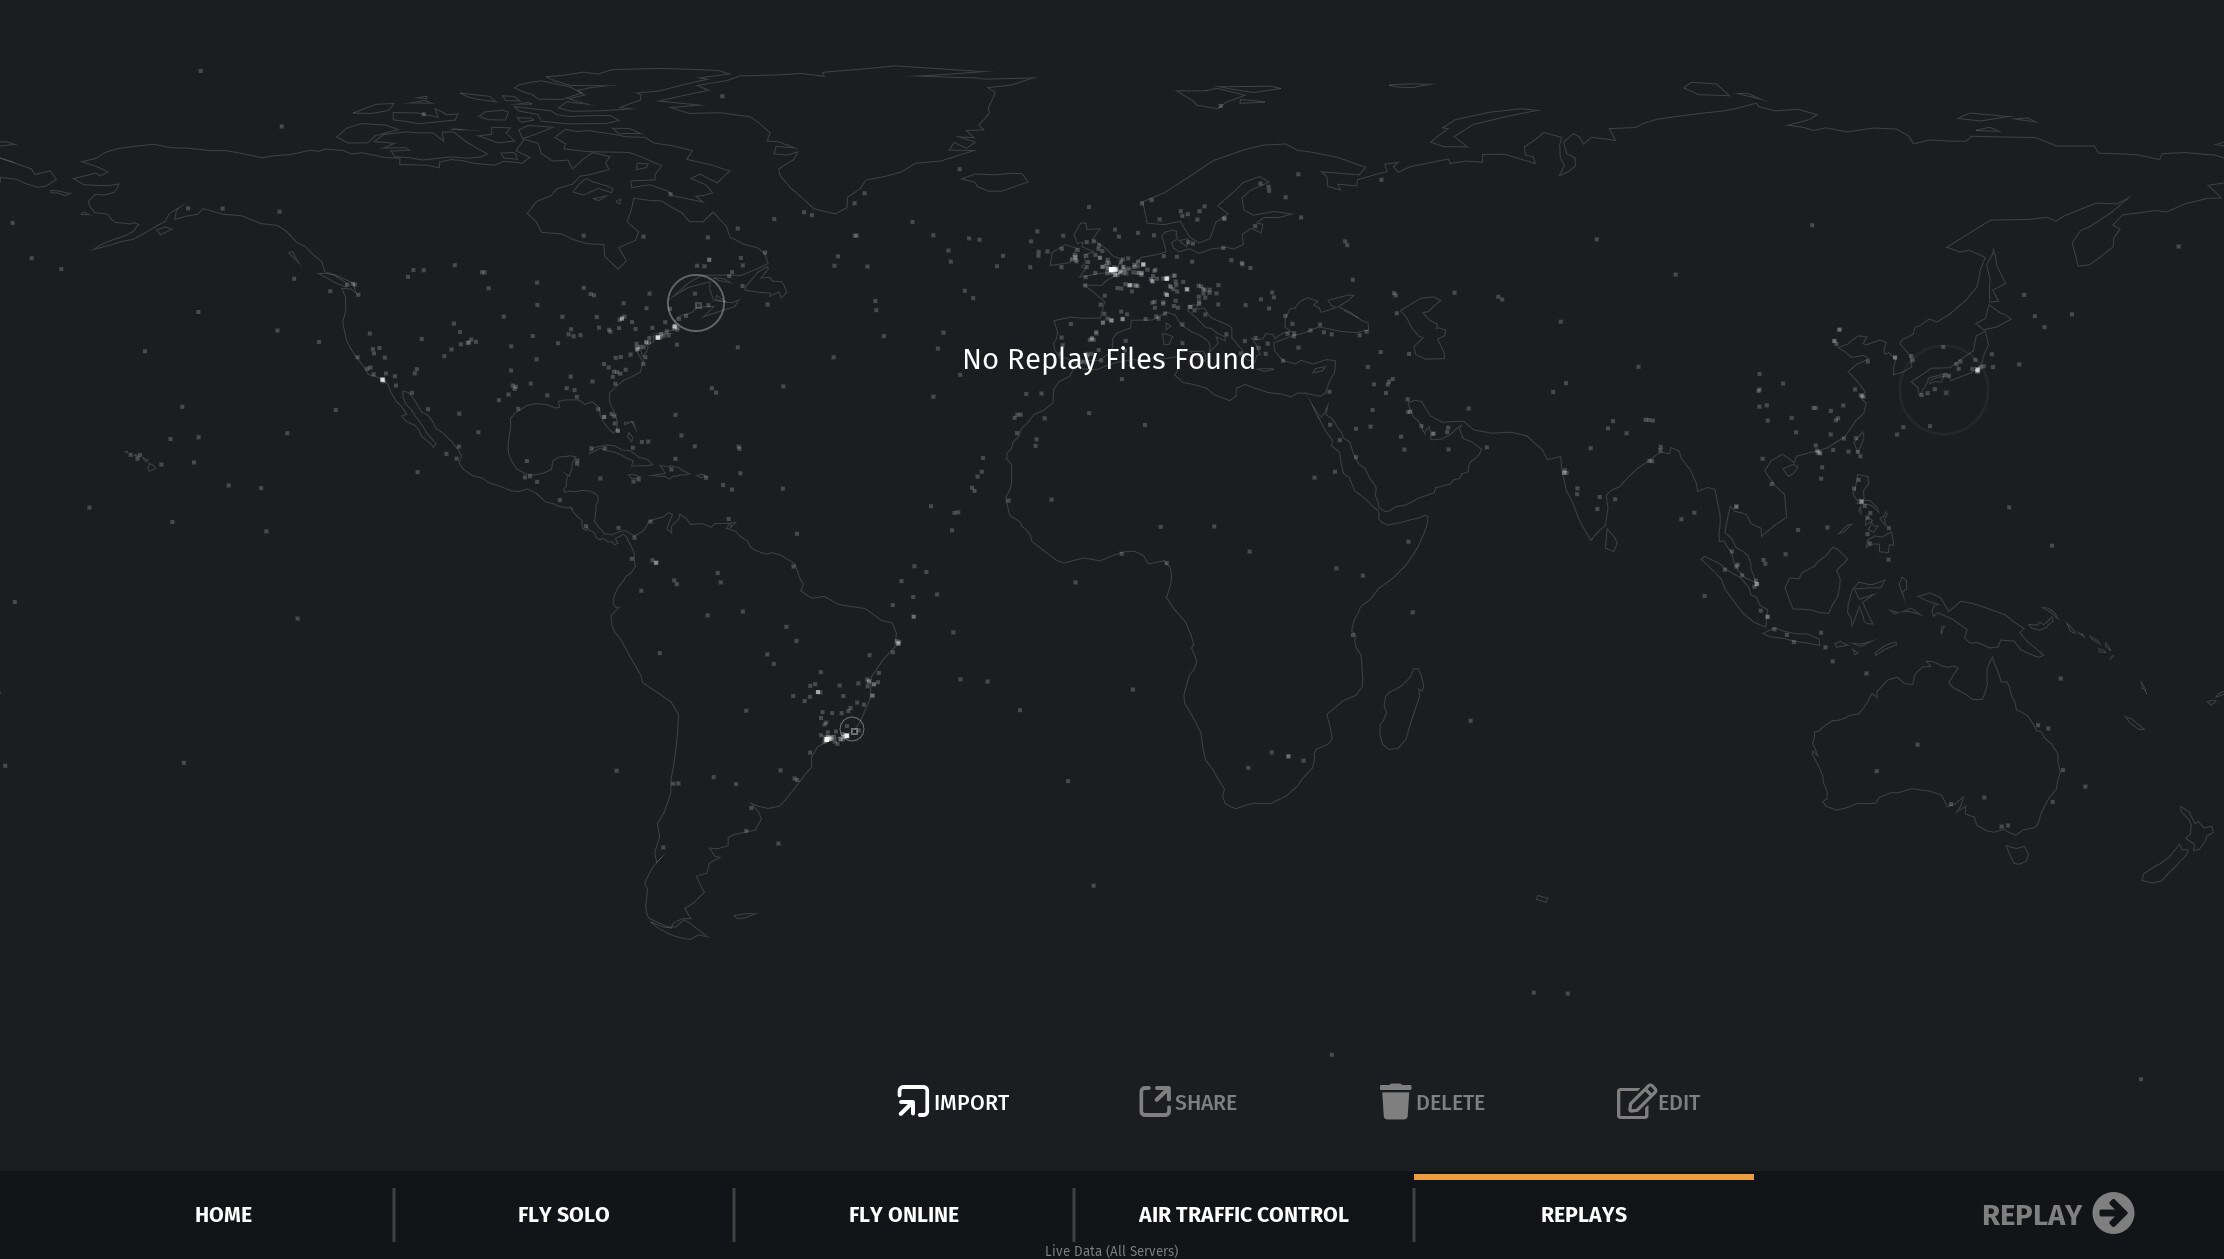Switch to the FLY SOLO tab
Screen dimensions: 2224x1259
pyautogui.click(x=563, y=1215)
